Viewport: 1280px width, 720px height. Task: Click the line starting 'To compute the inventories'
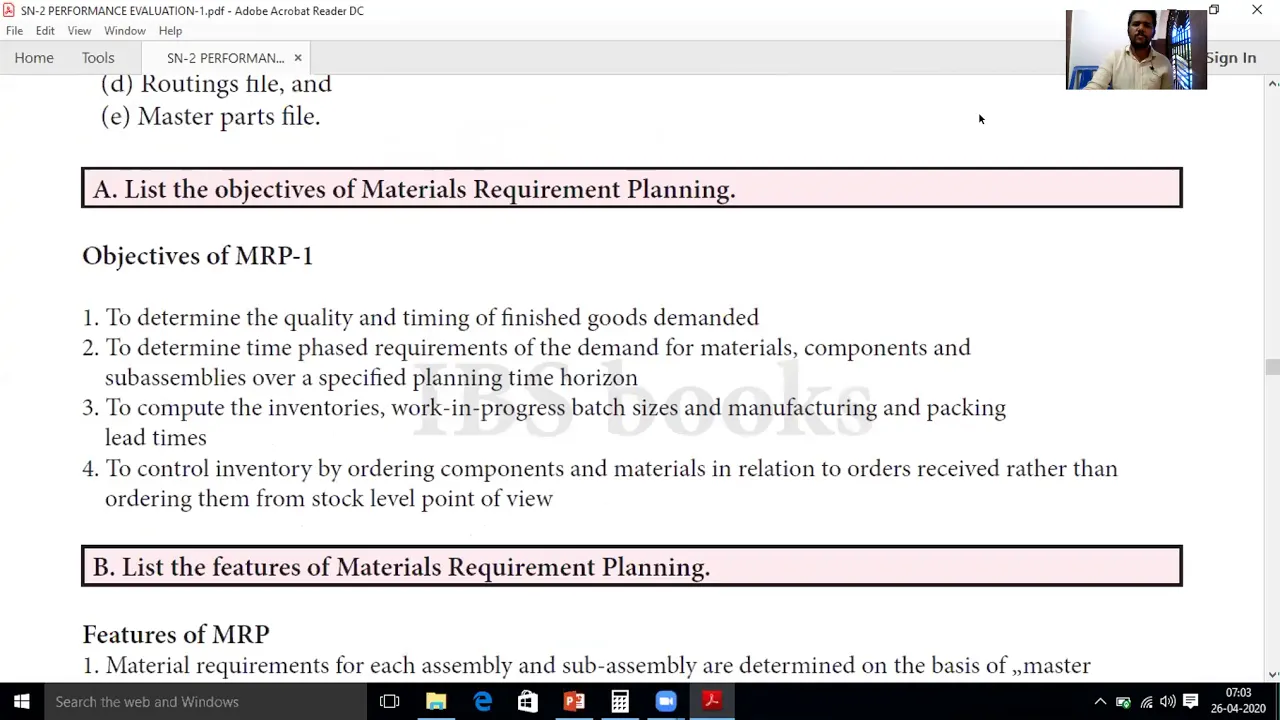point(555,408)
